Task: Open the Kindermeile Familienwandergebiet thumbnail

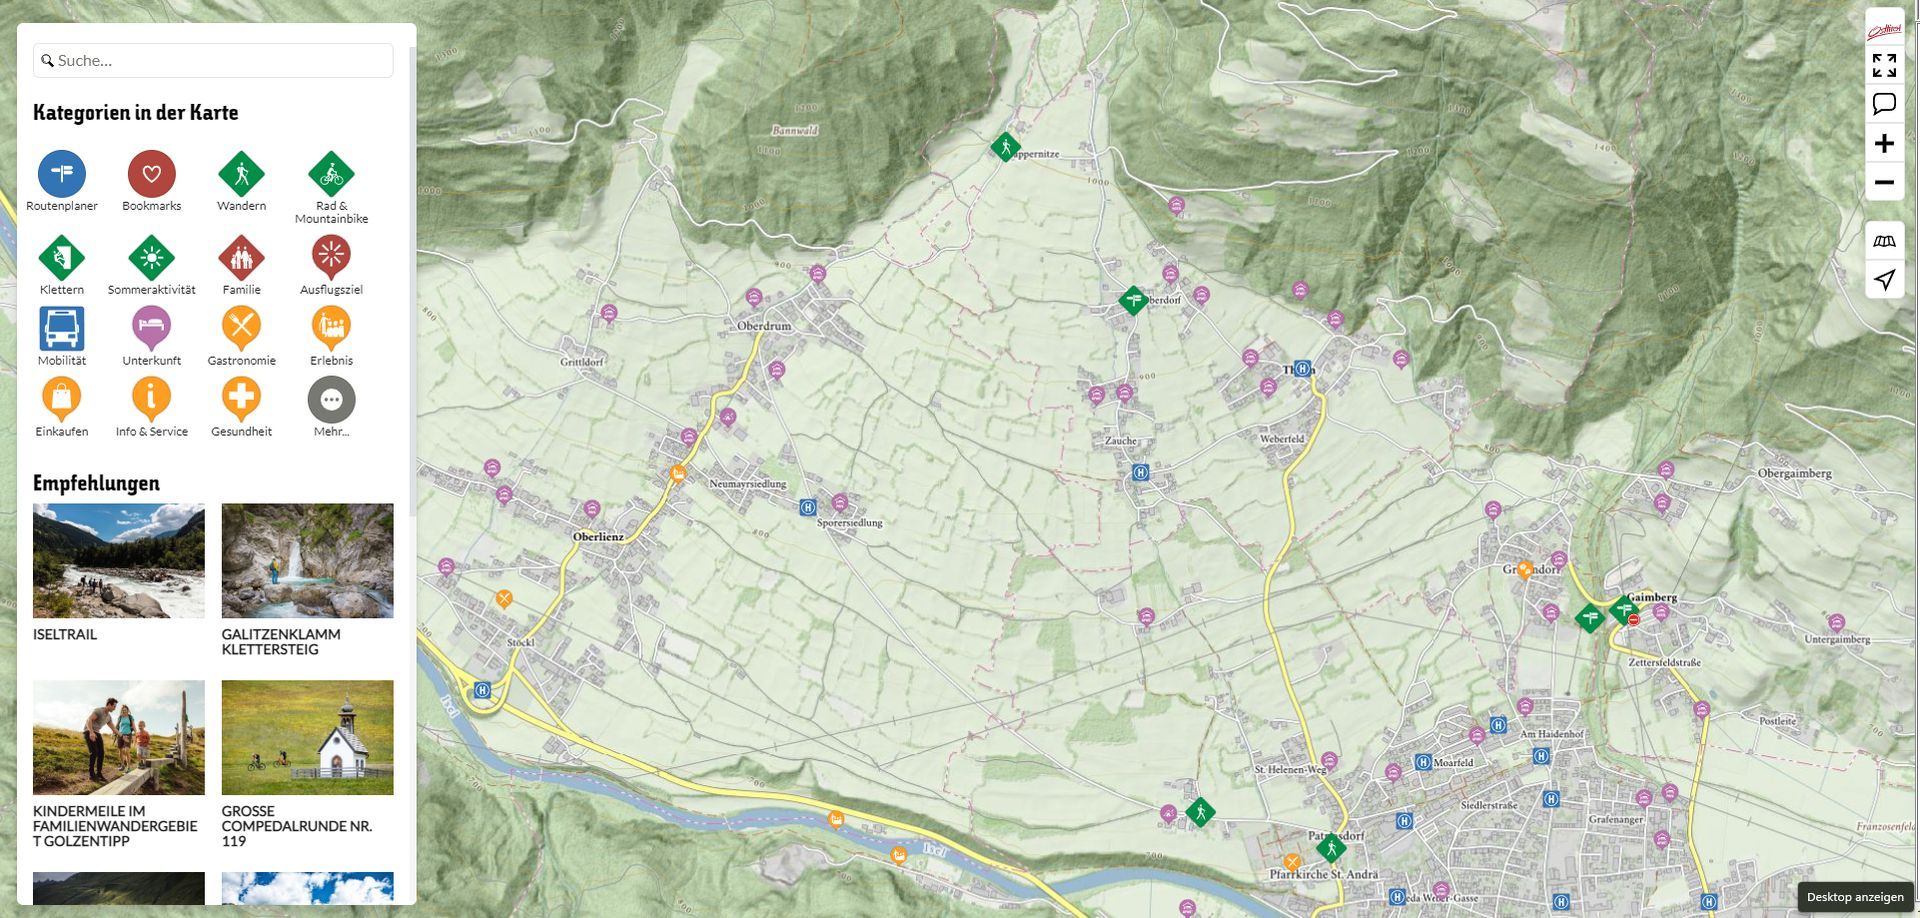Action: click(118, 738)
